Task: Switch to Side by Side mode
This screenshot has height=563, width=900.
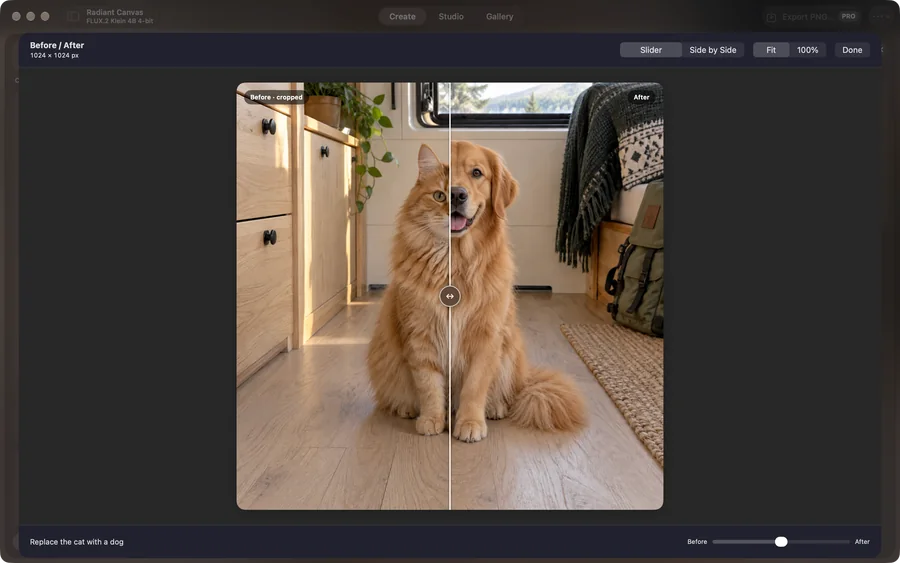Action: point(713,50)
